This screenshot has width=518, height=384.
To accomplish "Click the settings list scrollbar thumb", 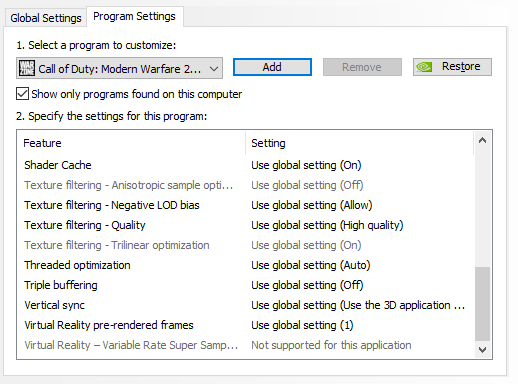I will [482, 304].
